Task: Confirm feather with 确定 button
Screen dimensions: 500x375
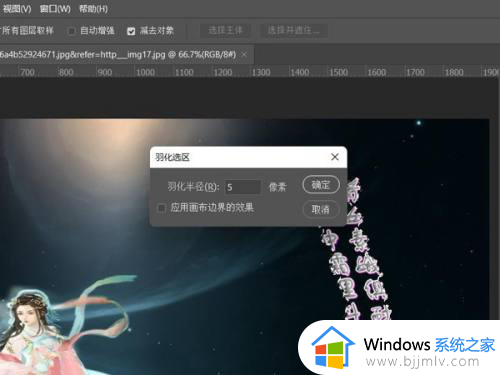Action: [321, 185]
